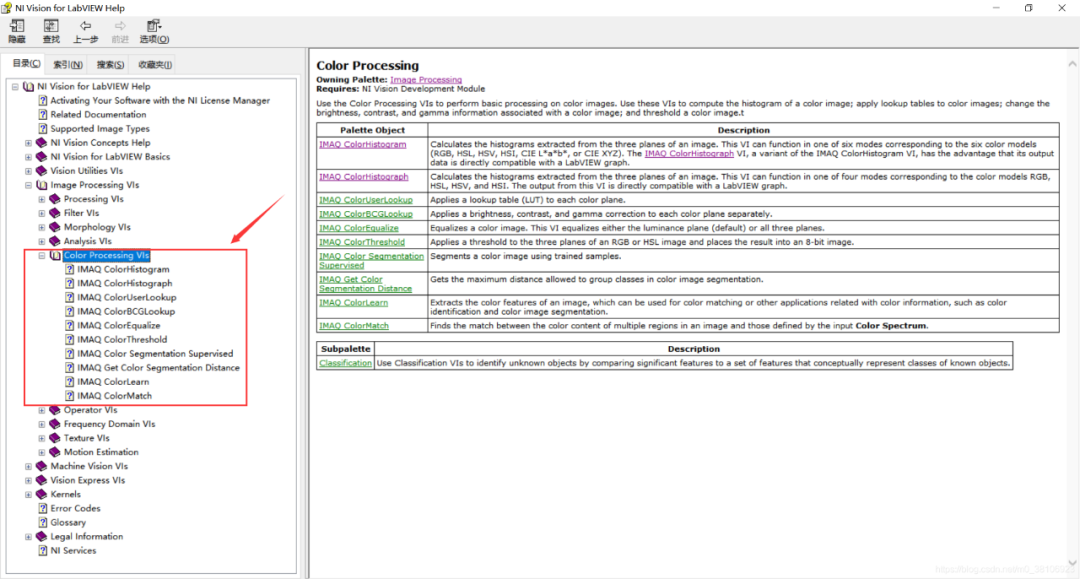Click the book icon beside Kernels

pos(41,494)
